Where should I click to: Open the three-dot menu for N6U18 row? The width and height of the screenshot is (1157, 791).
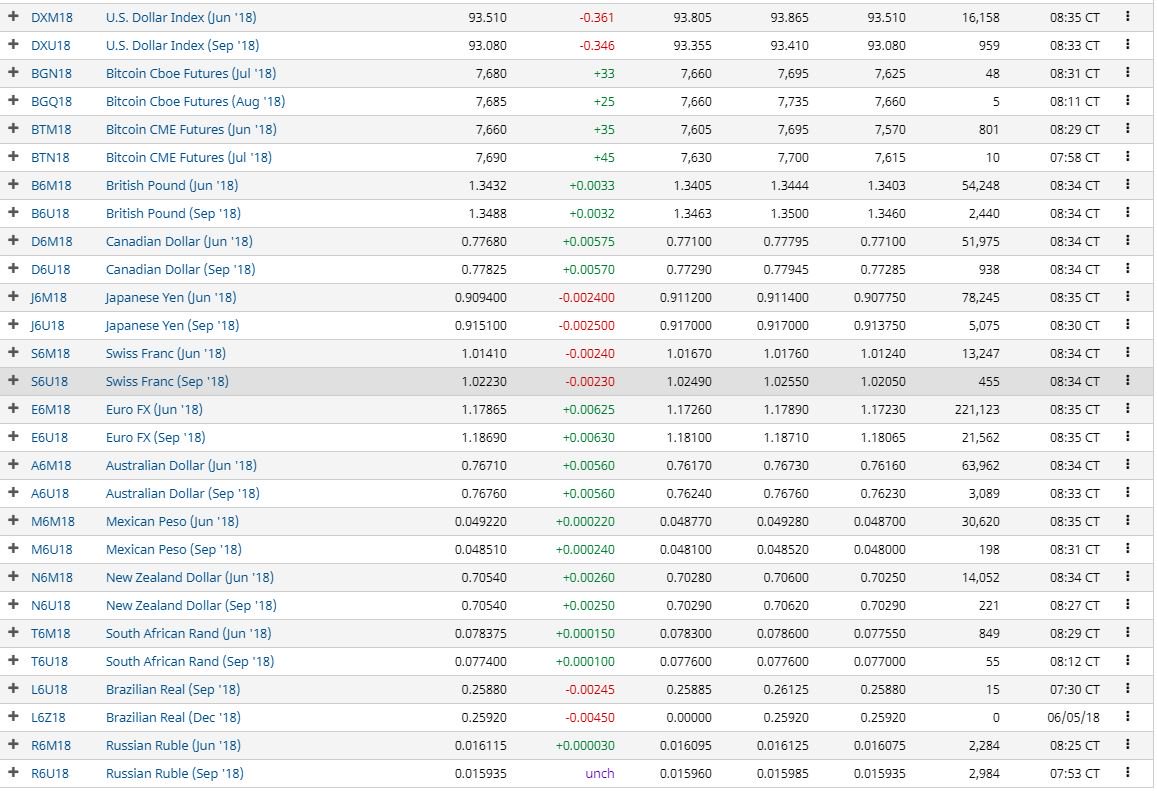point(1127,605)
